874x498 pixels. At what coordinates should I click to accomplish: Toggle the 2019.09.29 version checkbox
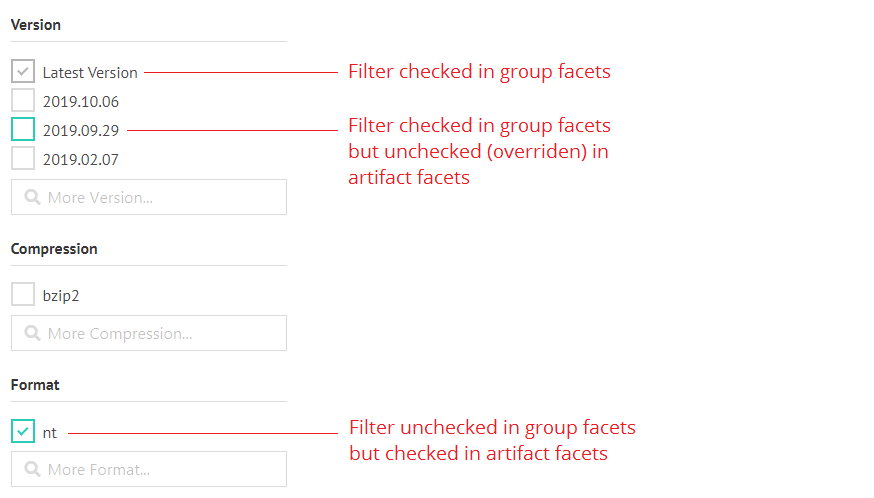coord(23,129)
